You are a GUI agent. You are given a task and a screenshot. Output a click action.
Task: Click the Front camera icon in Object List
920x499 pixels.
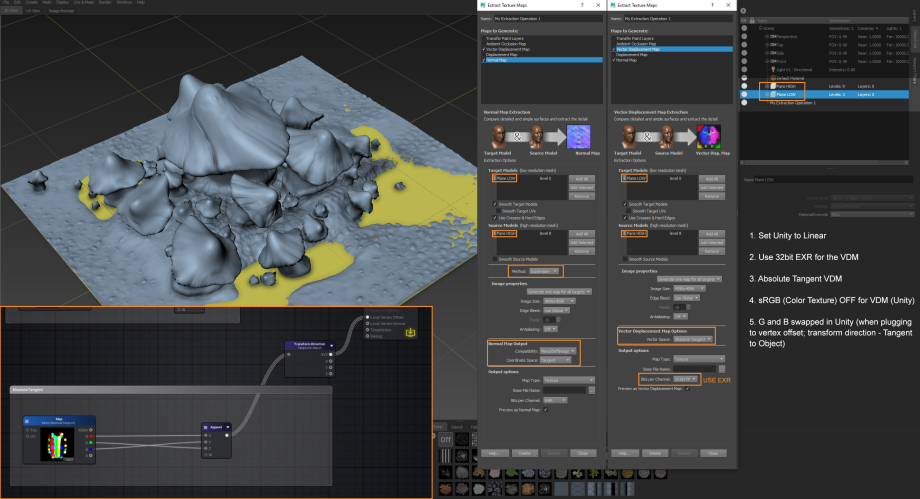tap(773, 61)
